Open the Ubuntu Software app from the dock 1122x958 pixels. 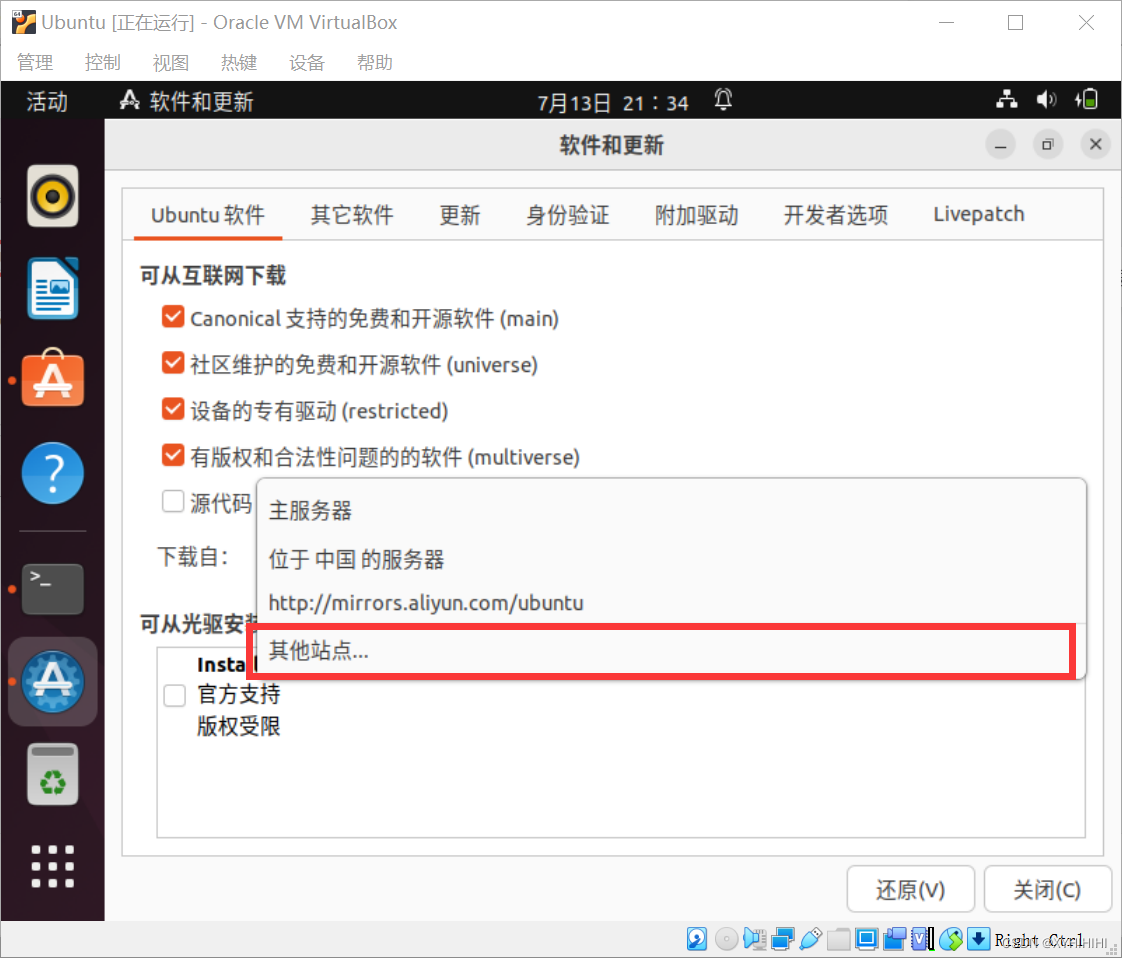click(x=52, y=378)
